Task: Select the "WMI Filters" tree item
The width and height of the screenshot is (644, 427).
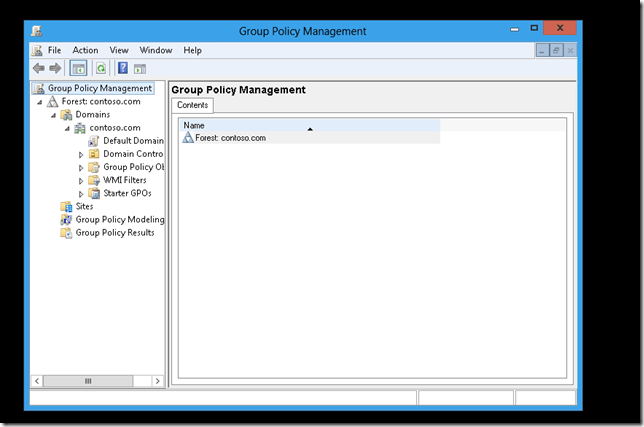Action: pyautogui.click(x=124, y=180)
